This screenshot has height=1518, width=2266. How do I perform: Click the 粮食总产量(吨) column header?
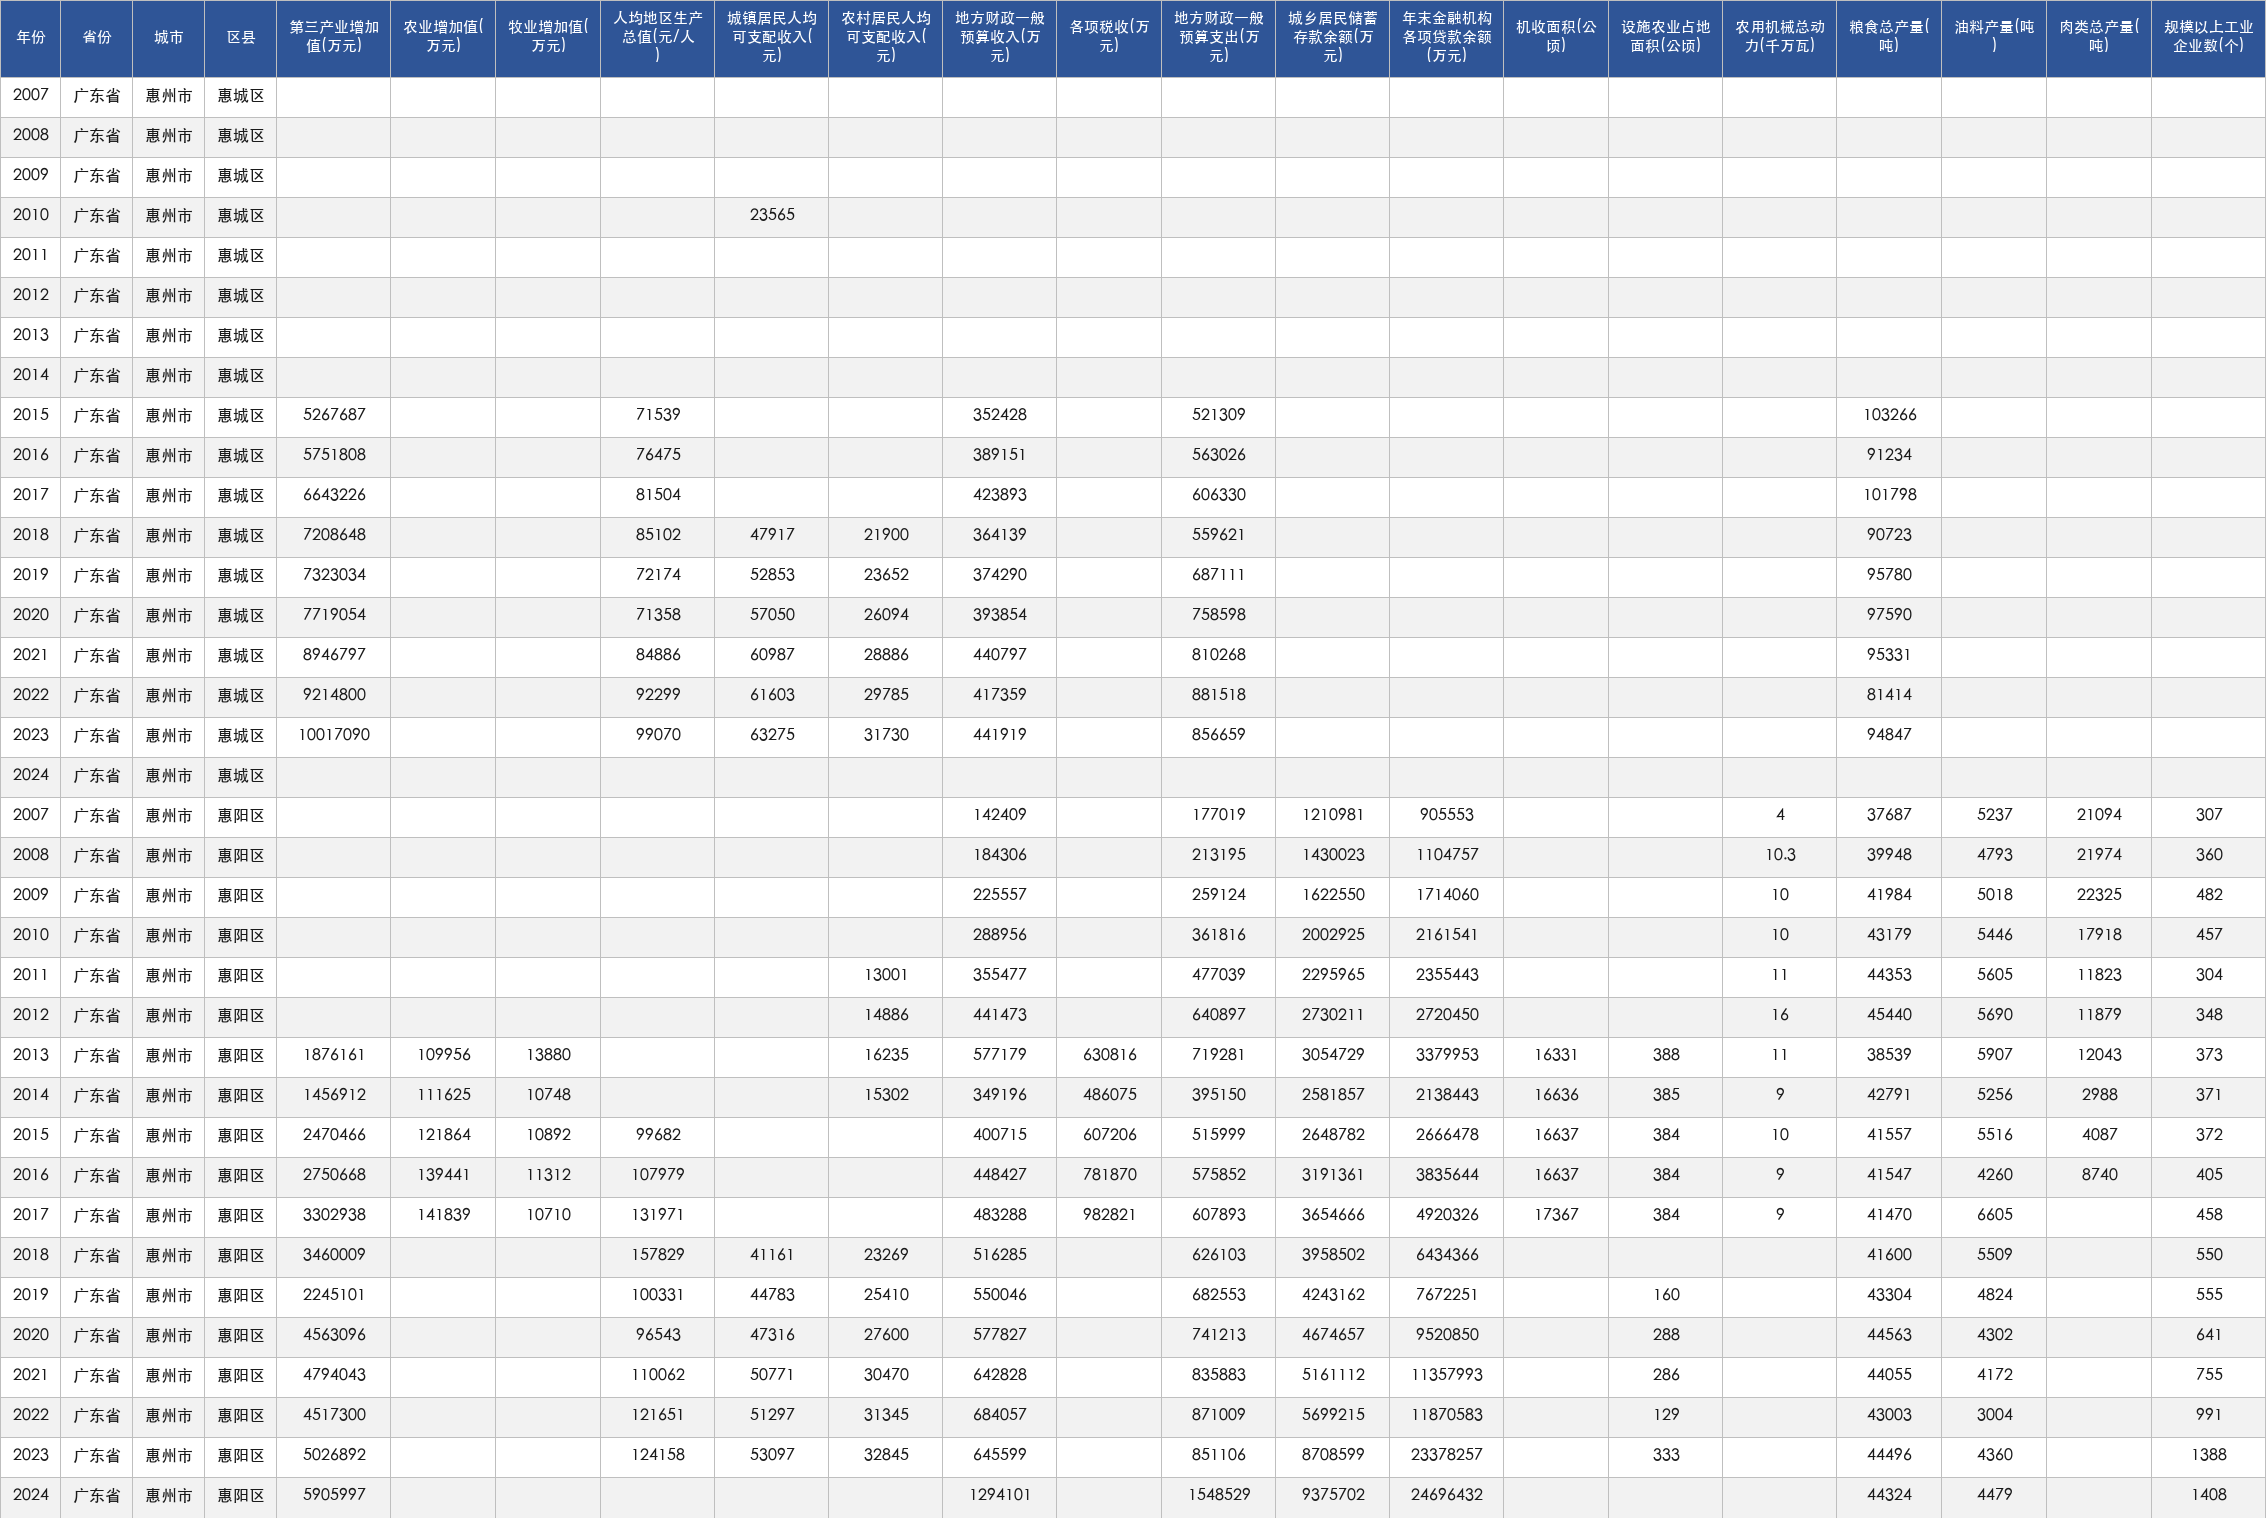(1889, 38)
